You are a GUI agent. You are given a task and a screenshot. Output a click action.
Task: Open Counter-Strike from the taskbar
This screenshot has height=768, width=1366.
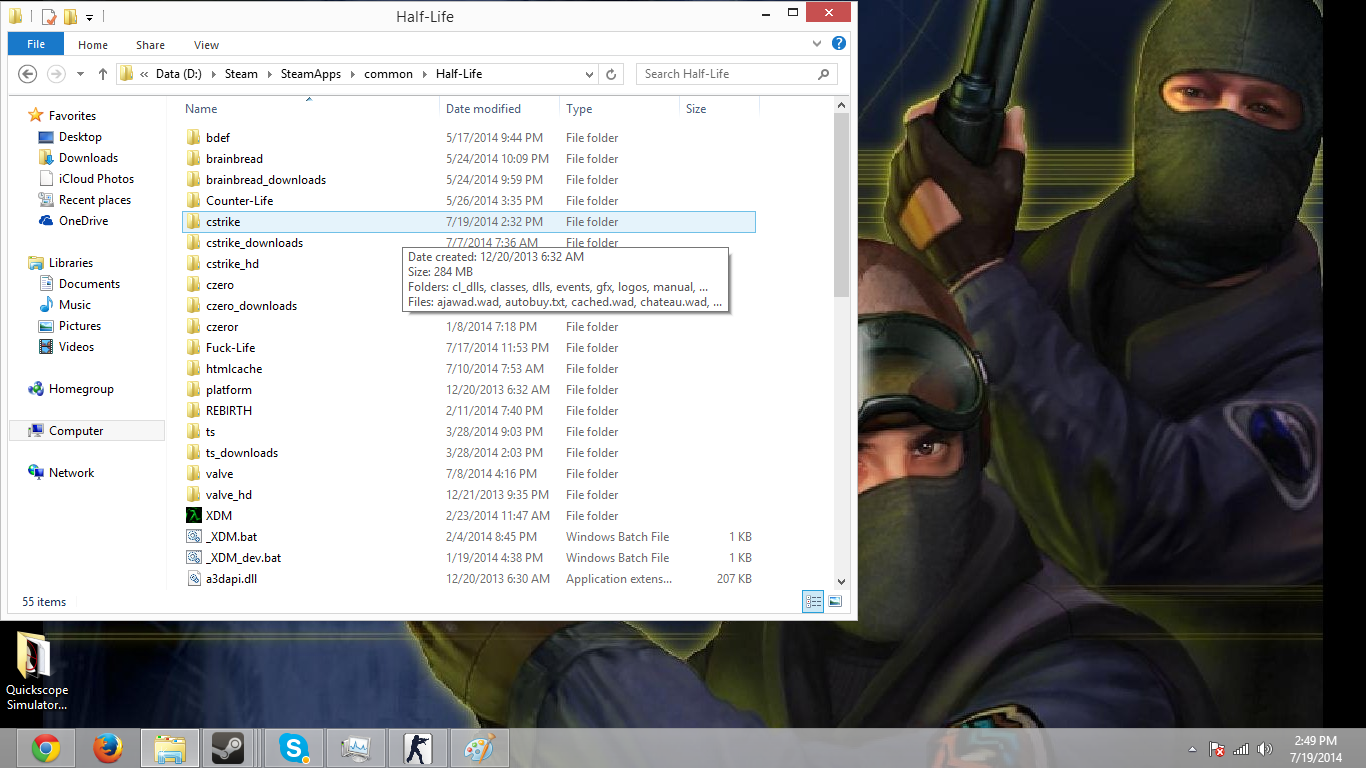(x=417, y=748)
